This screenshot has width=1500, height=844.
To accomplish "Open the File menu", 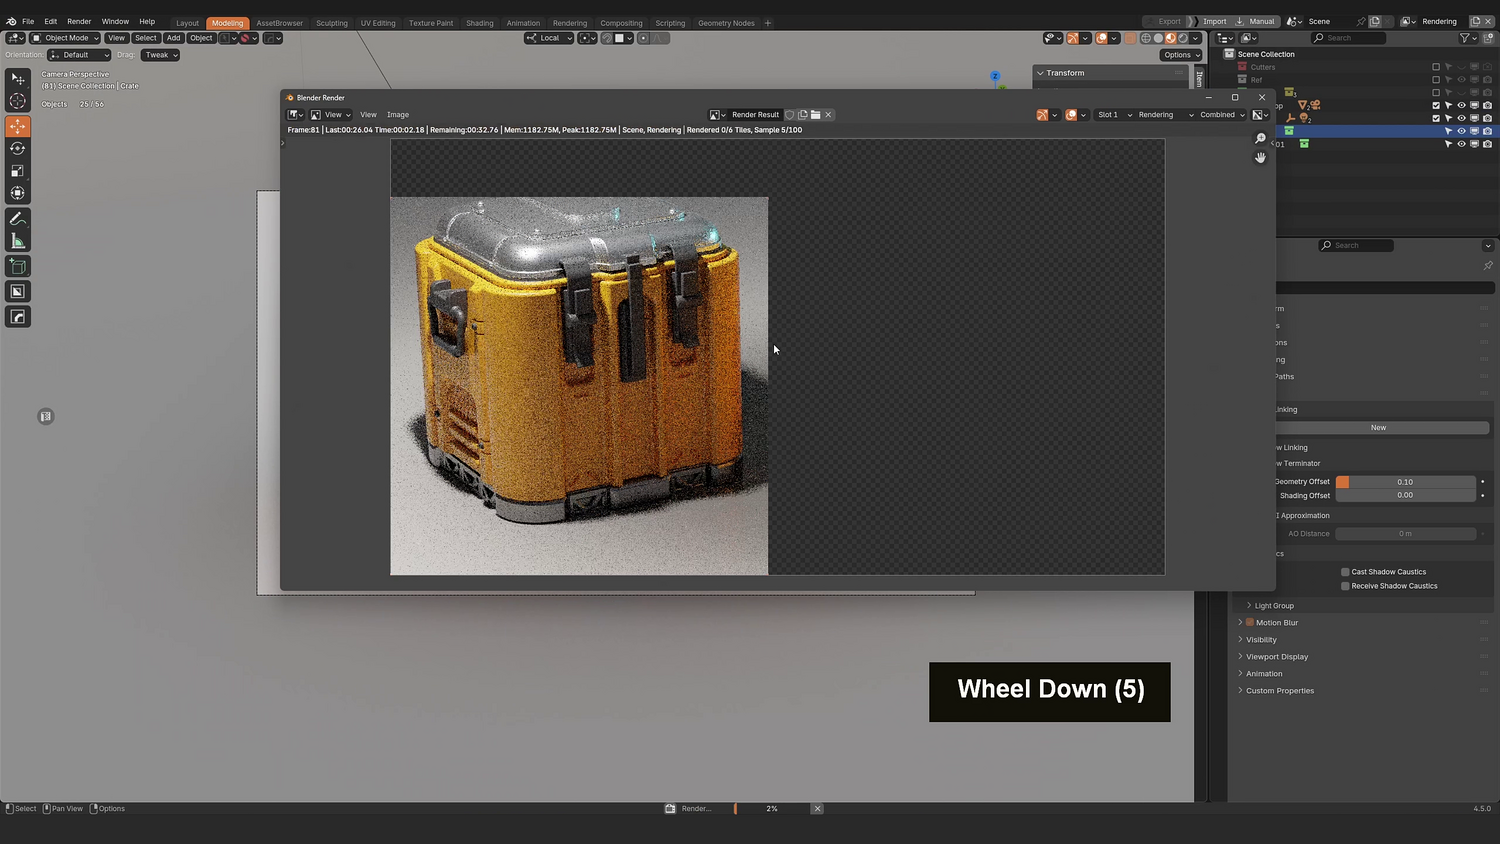I will (28, 21).
